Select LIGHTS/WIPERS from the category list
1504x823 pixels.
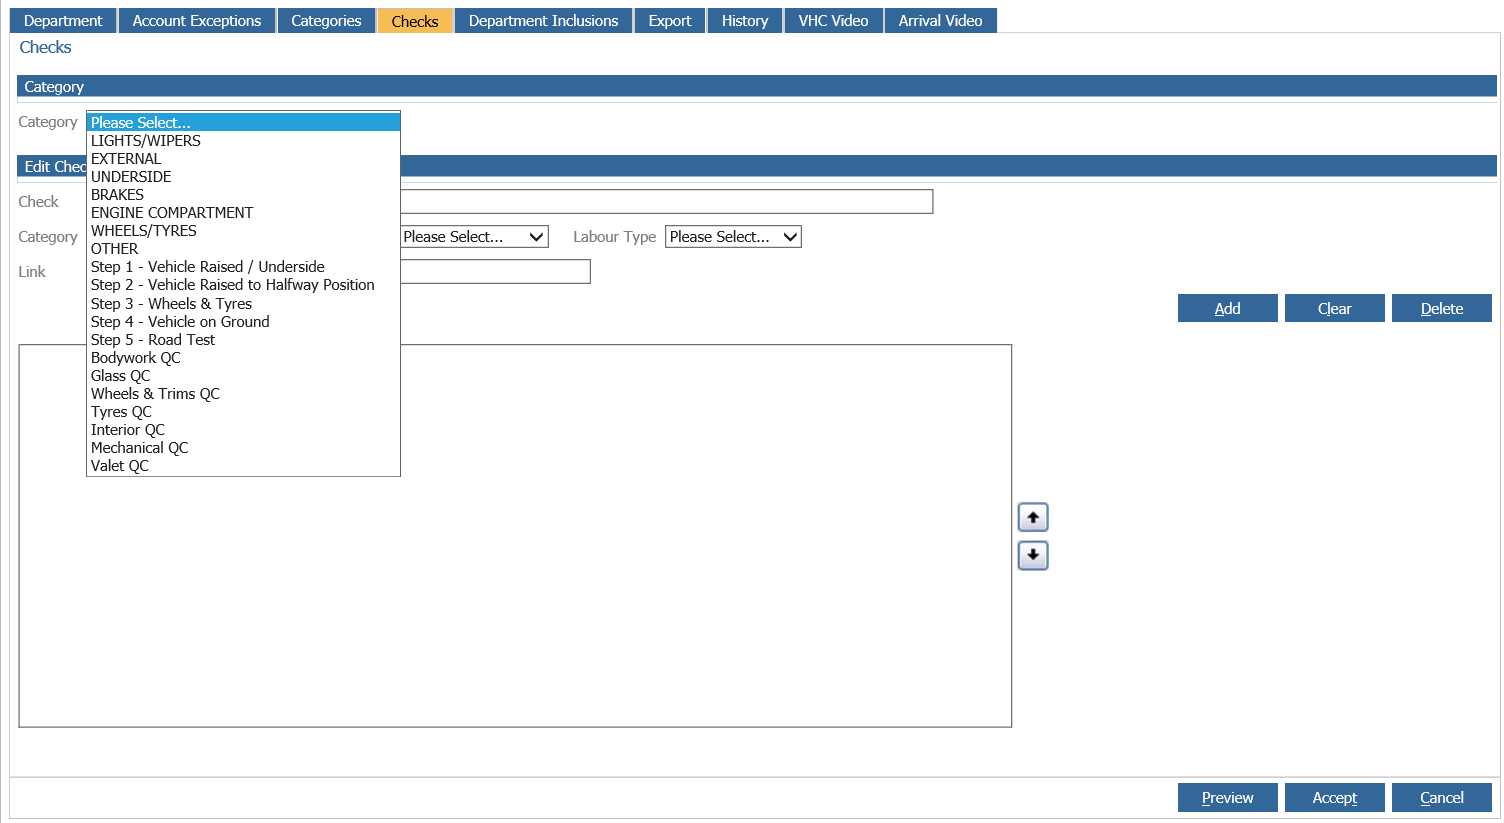click(243, 140)
